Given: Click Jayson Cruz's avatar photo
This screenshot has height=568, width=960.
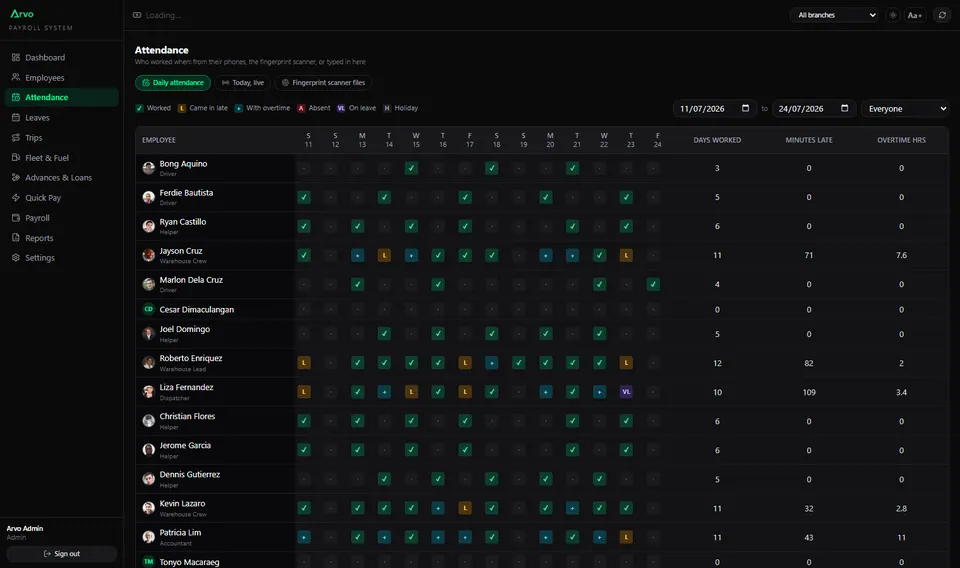Looking at the screenshot, I should (x=148, y=255).
